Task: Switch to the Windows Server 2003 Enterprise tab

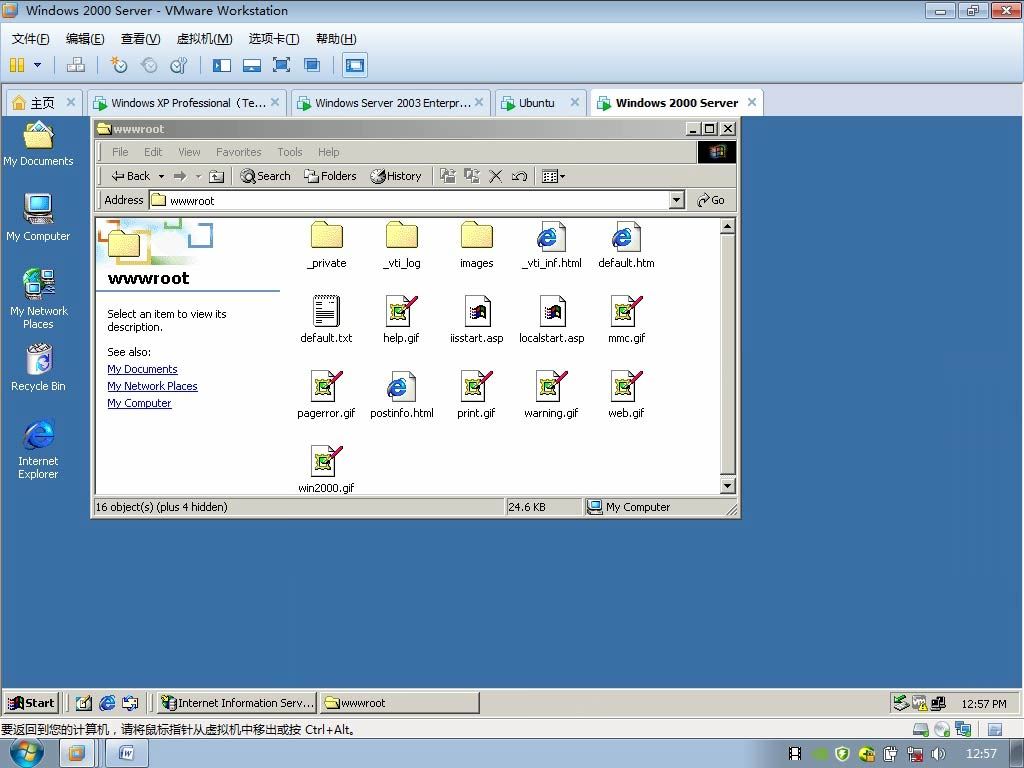Action: pos(391,103)
